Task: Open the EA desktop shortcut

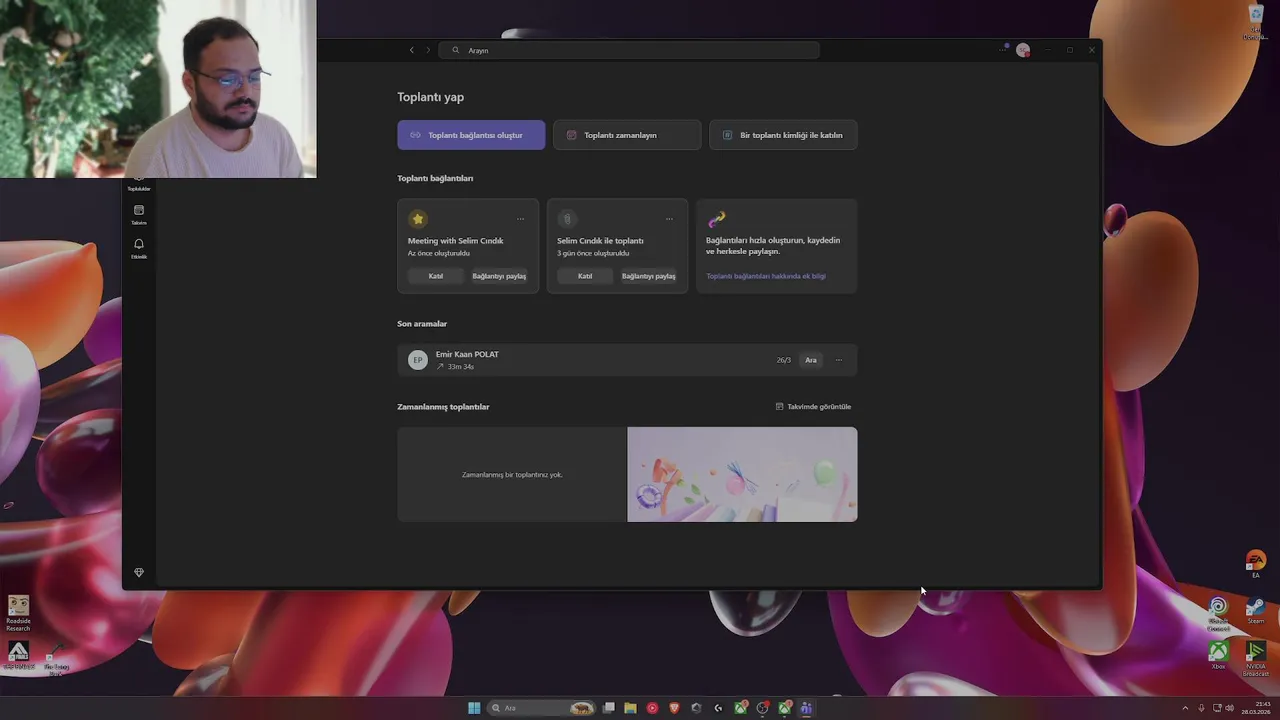Action: click(x=1256, y=564)
